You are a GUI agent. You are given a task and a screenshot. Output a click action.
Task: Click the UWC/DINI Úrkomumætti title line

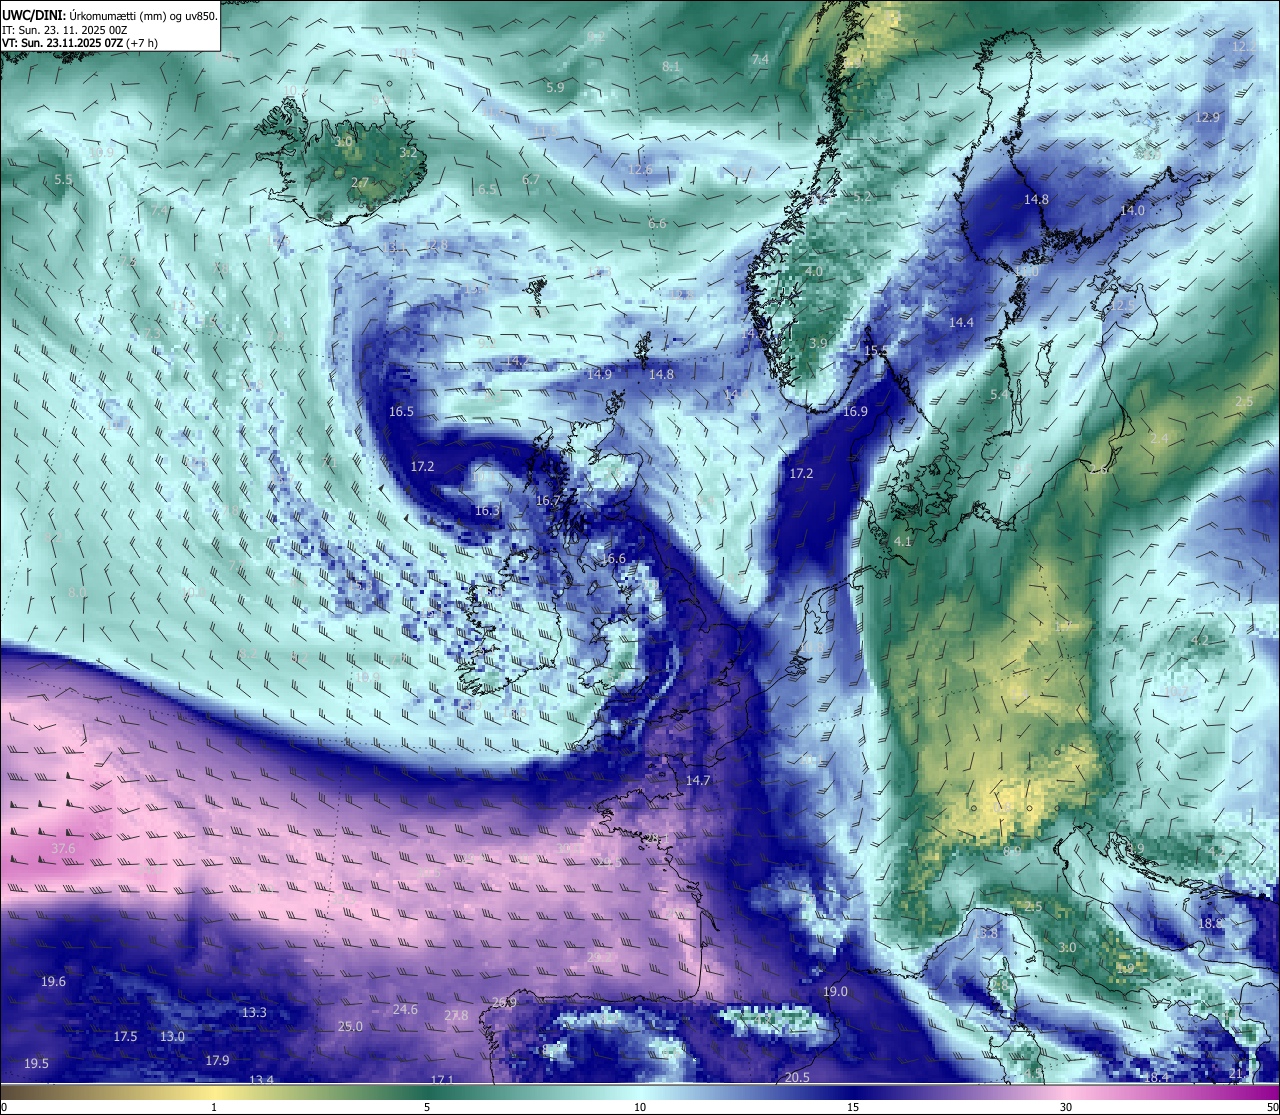coord(109,16)
